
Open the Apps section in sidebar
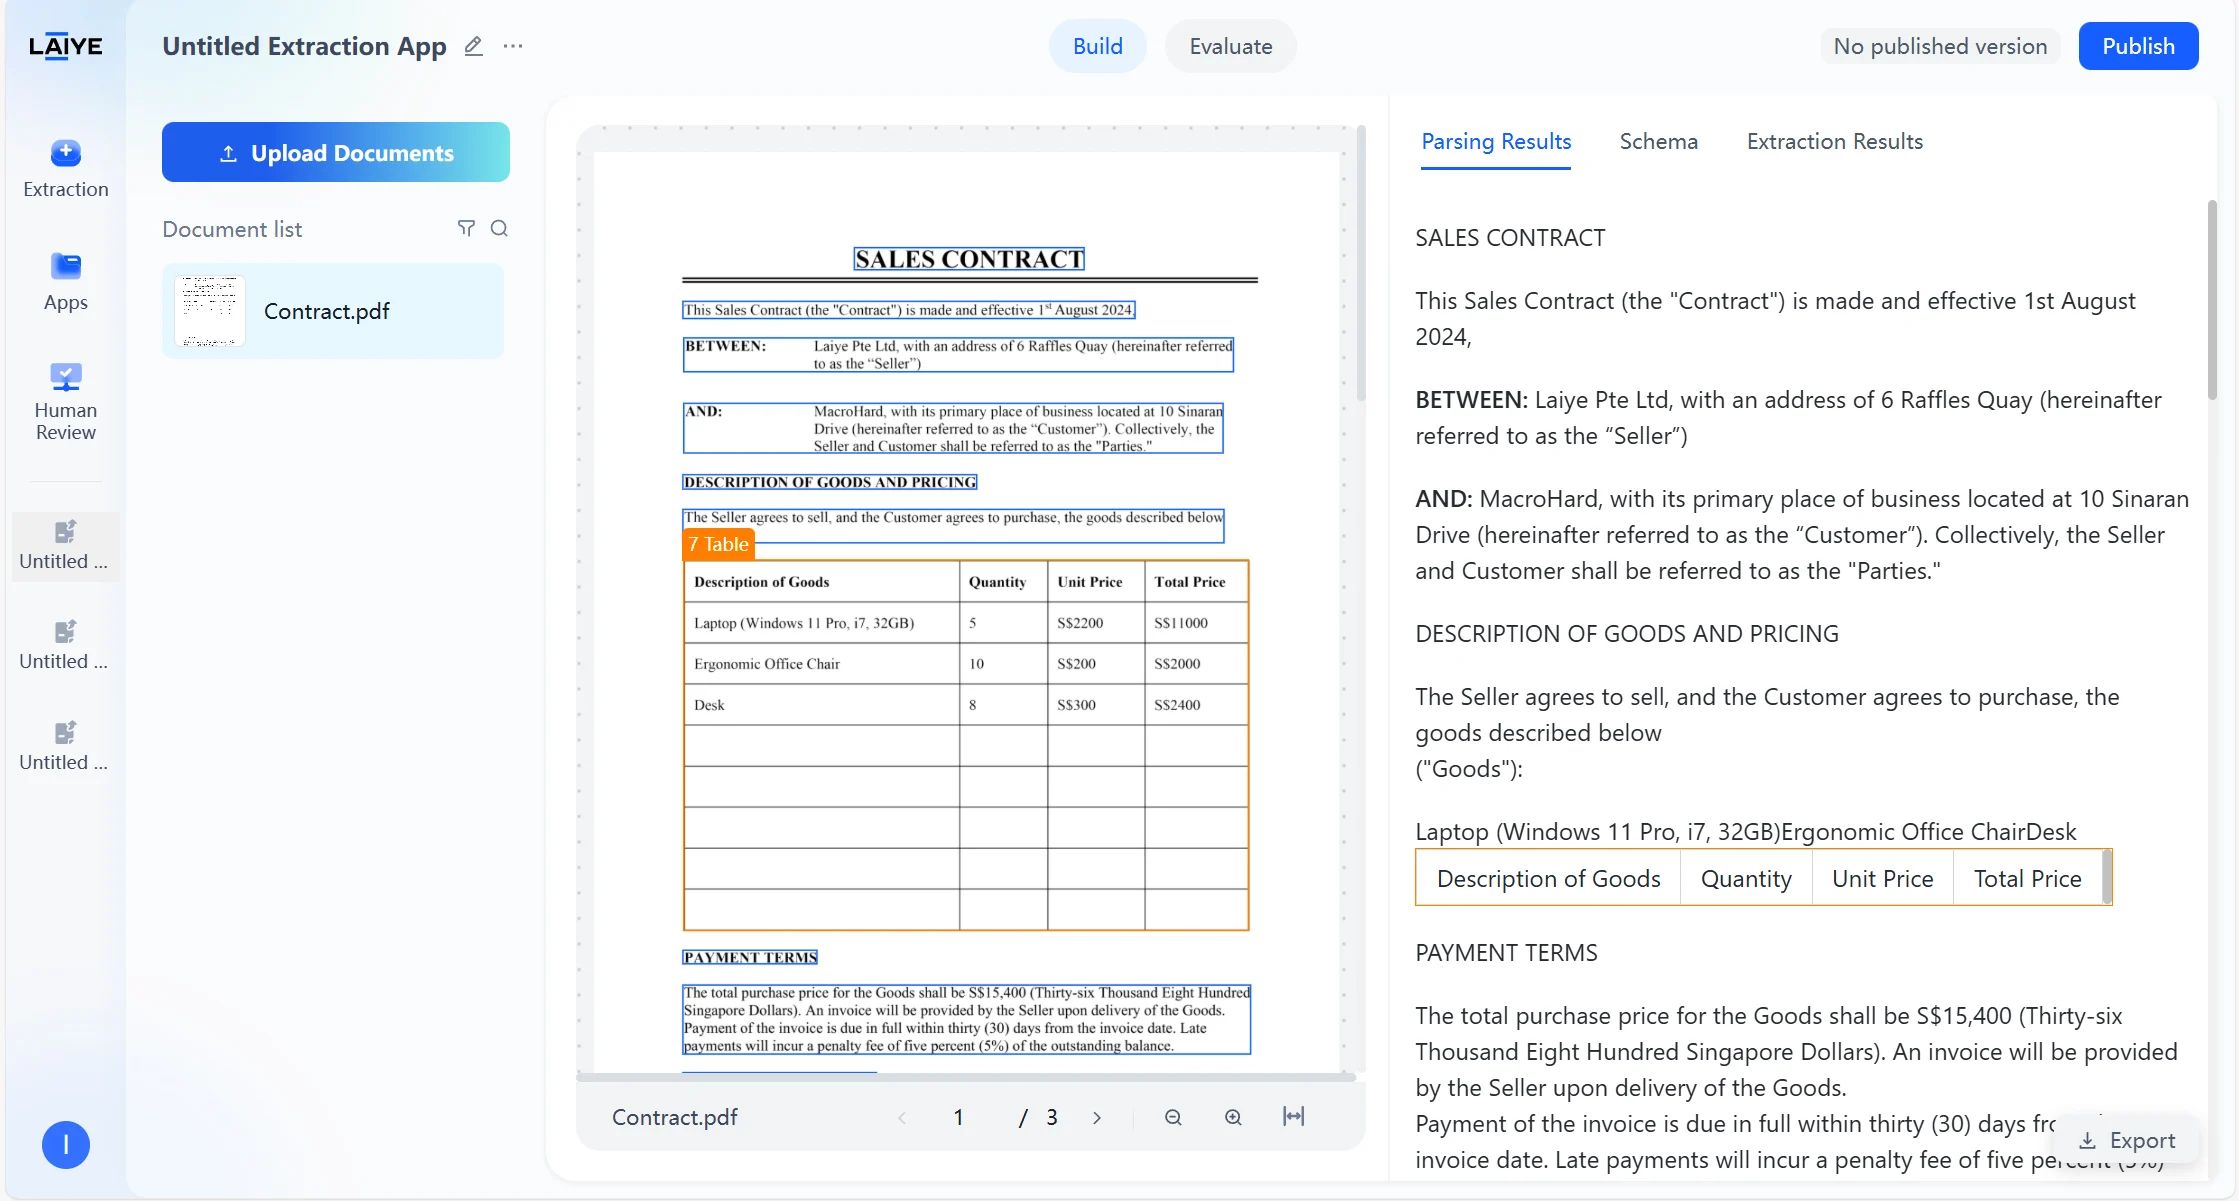pyautogui.click(x=66, y=282)
